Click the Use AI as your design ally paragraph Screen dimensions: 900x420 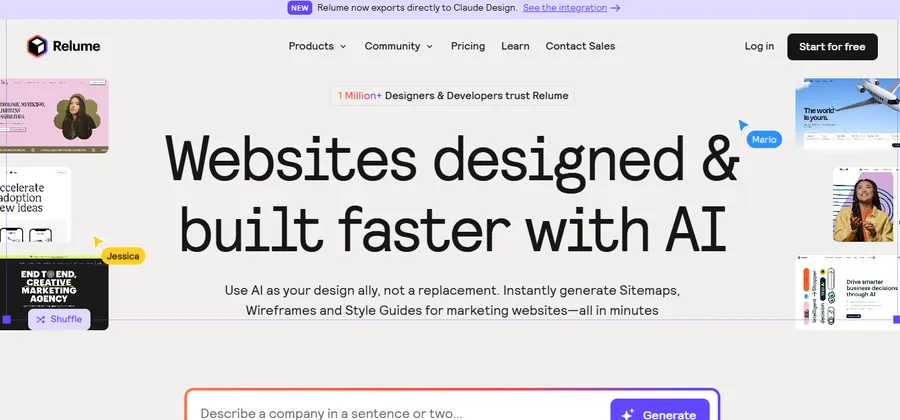coord(452,301)
